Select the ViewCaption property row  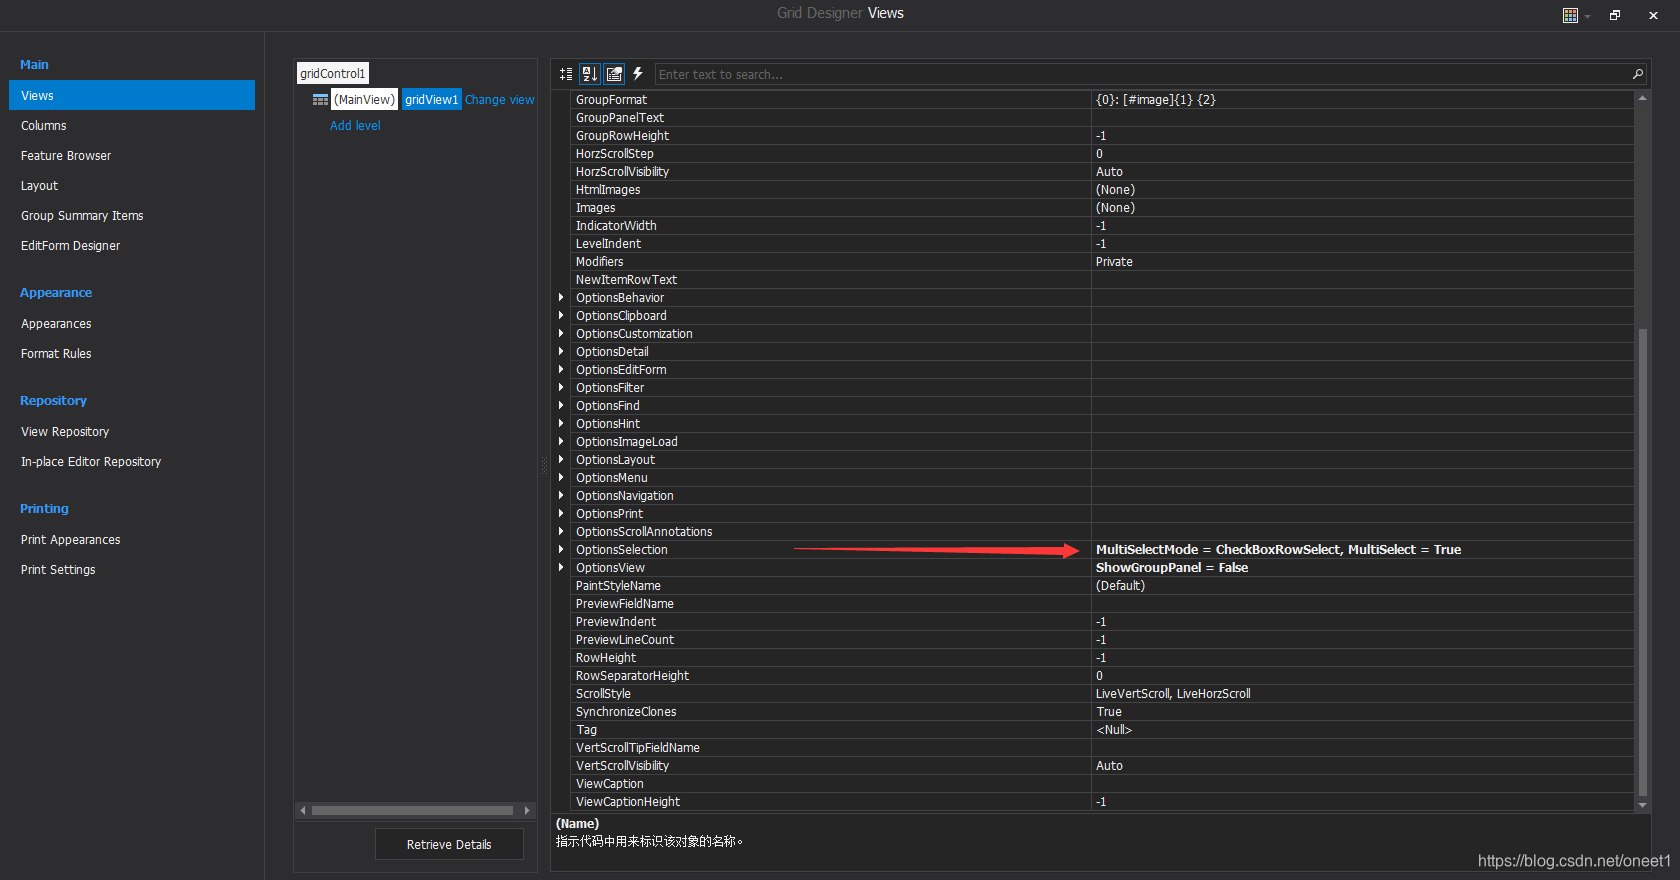(x=1102, y=784)
